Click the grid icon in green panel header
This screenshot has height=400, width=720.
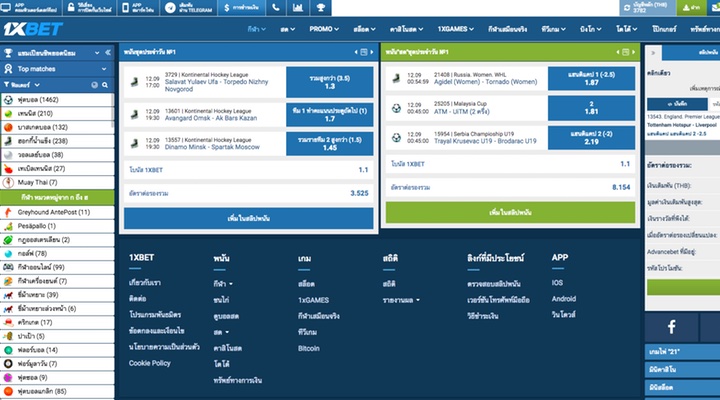pos(625,52)
